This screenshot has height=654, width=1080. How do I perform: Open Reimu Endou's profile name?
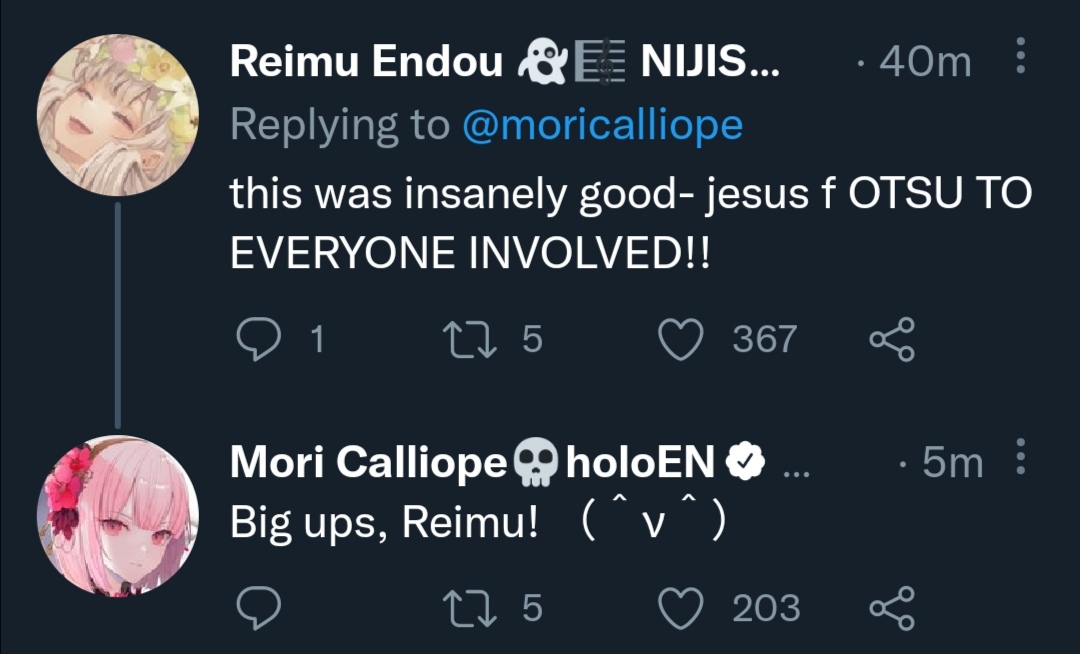[x=366, y=63]
